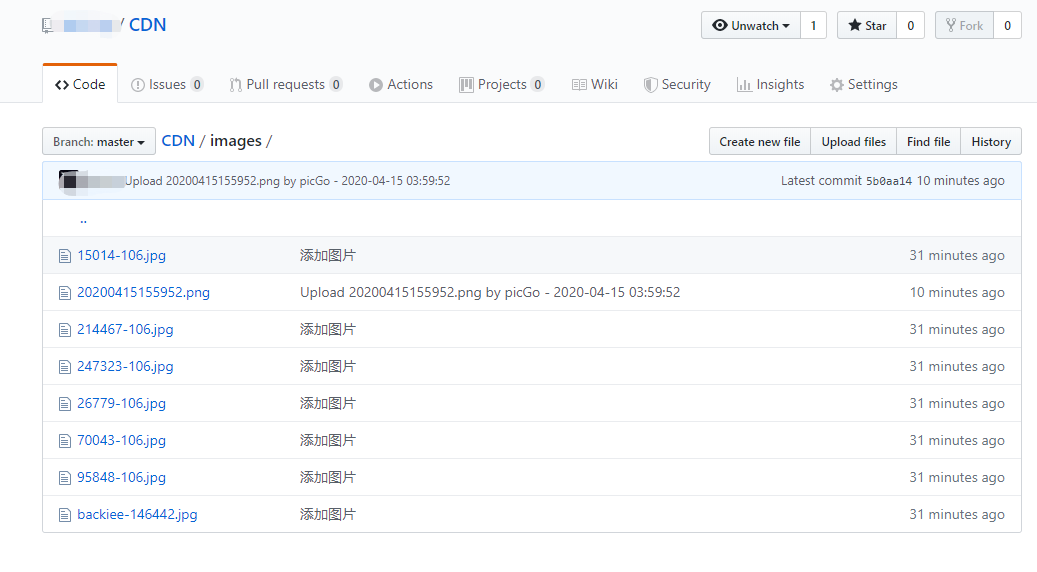Open commit message for 15014-106.jpg row
Screen dimensions: 1037x572
point(328,255)
